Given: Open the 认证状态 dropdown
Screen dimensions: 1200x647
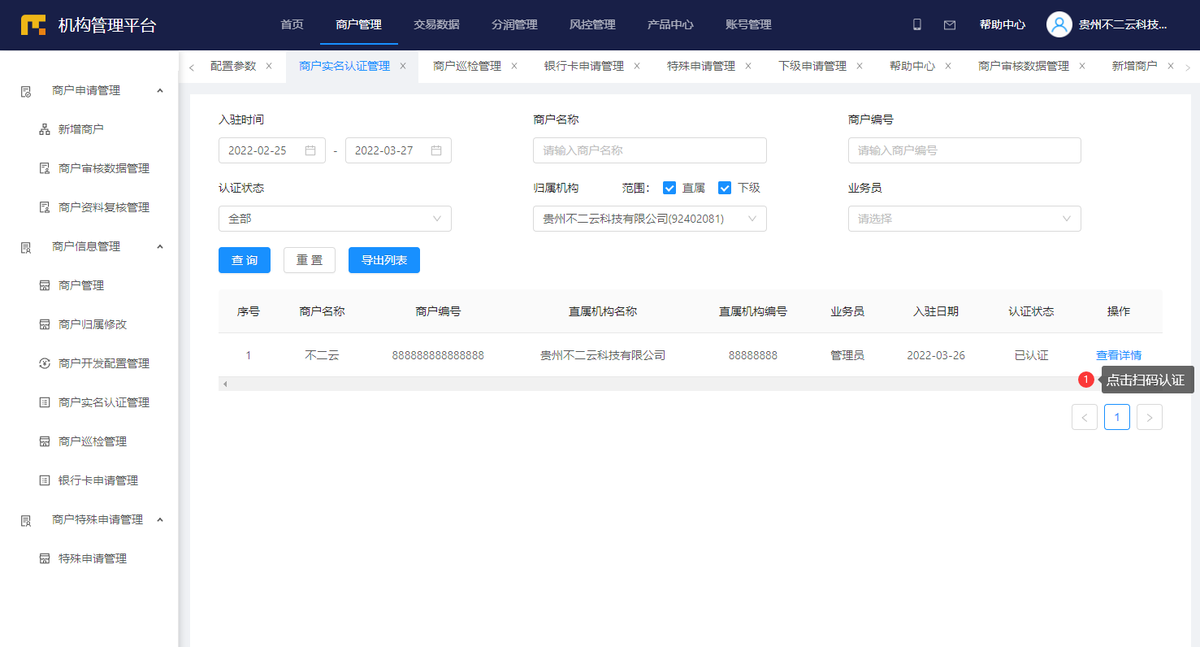Looking at the screenshot, I should [335, 218].
